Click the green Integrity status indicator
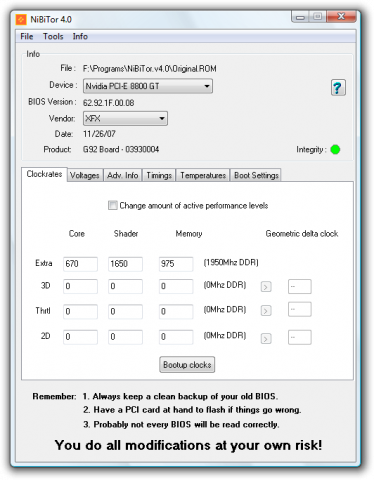Viewport: 374px width, 480px height. pyautogui.click(x=335, y=150)
